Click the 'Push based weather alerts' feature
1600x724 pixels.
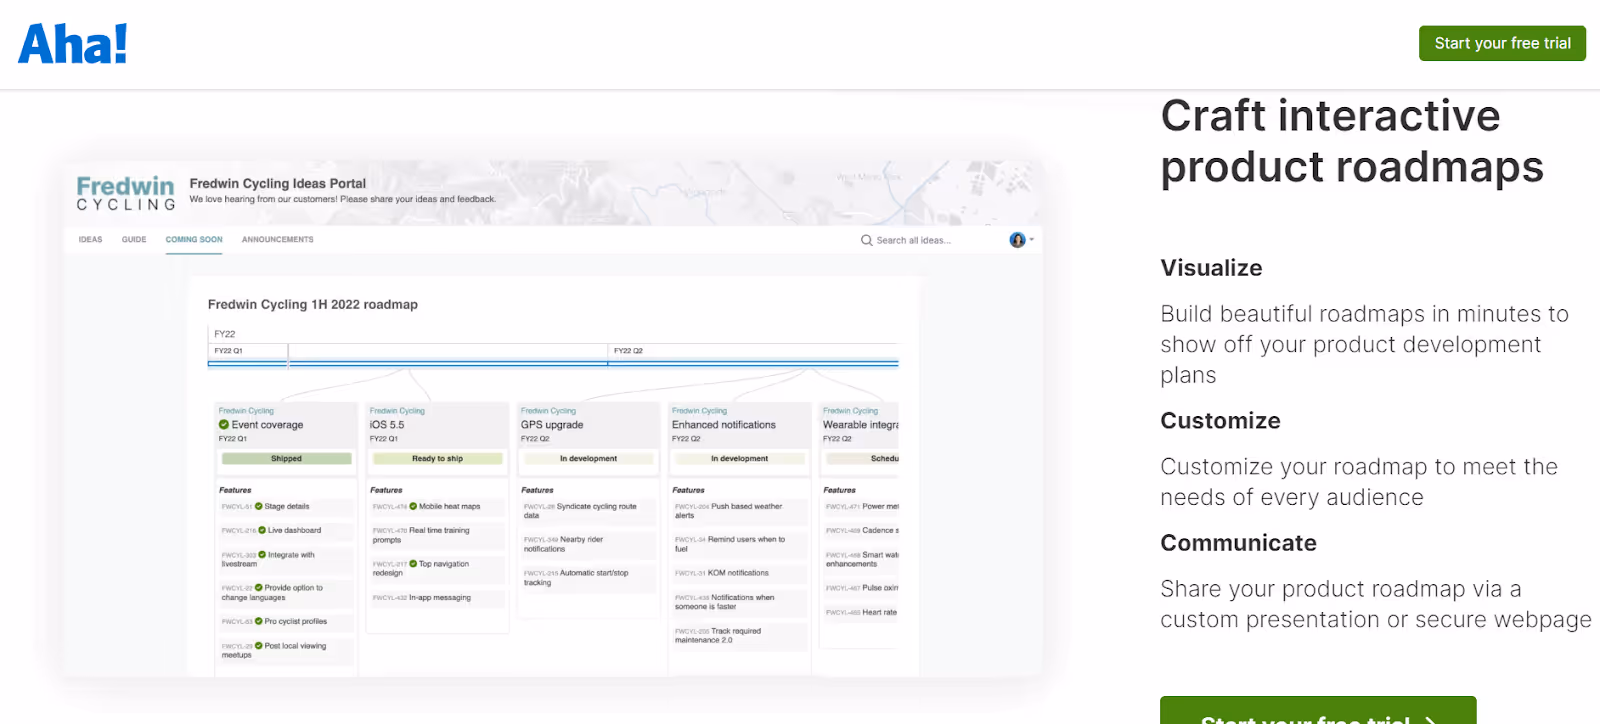[x=739, y=511]
